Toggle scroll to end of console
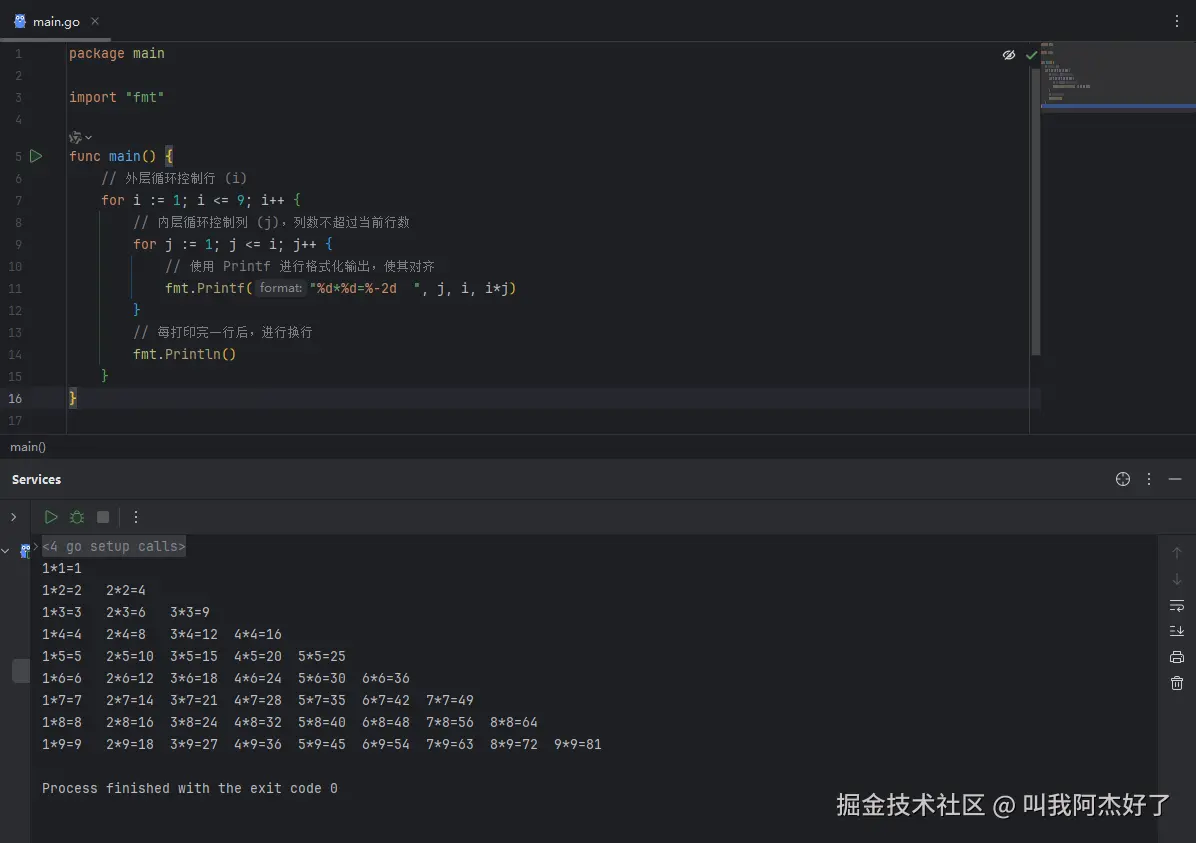Image resolution: width=1196 pixels, height=843 pixels. pyautogui.click(x=1177, y=631)
